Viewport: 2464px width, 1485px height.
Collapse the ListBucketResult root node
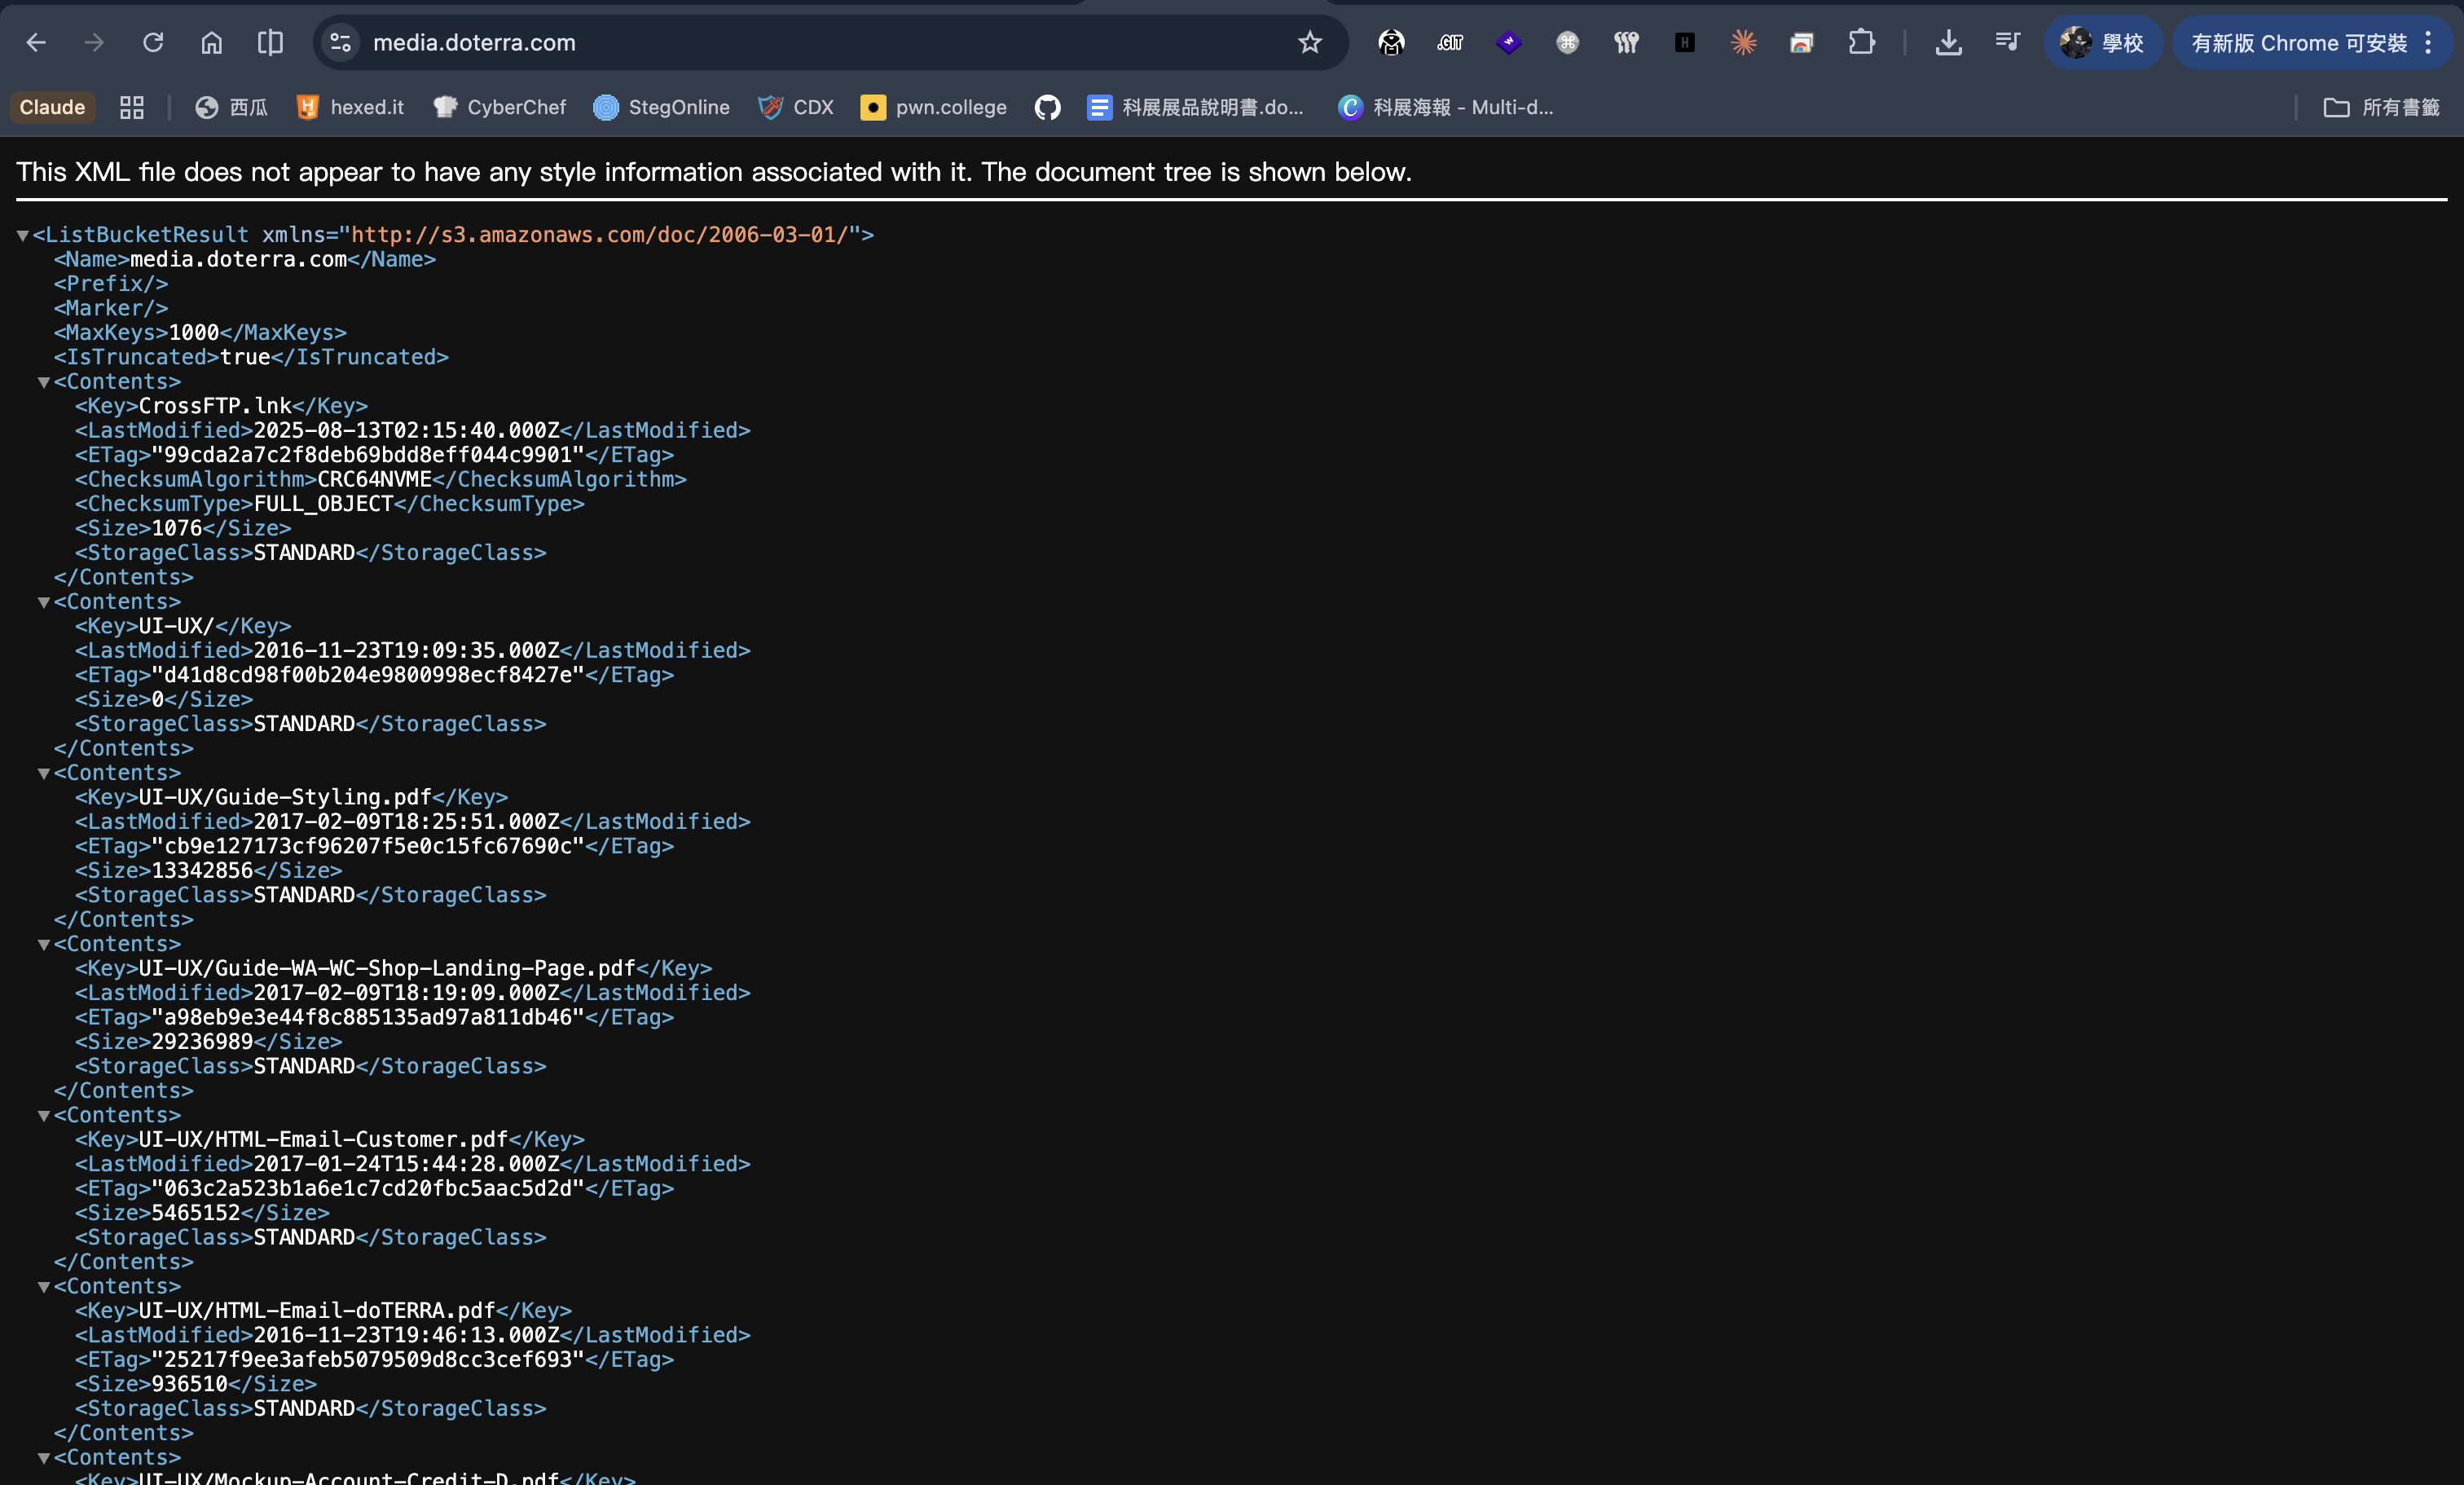[x=22, y=236]
